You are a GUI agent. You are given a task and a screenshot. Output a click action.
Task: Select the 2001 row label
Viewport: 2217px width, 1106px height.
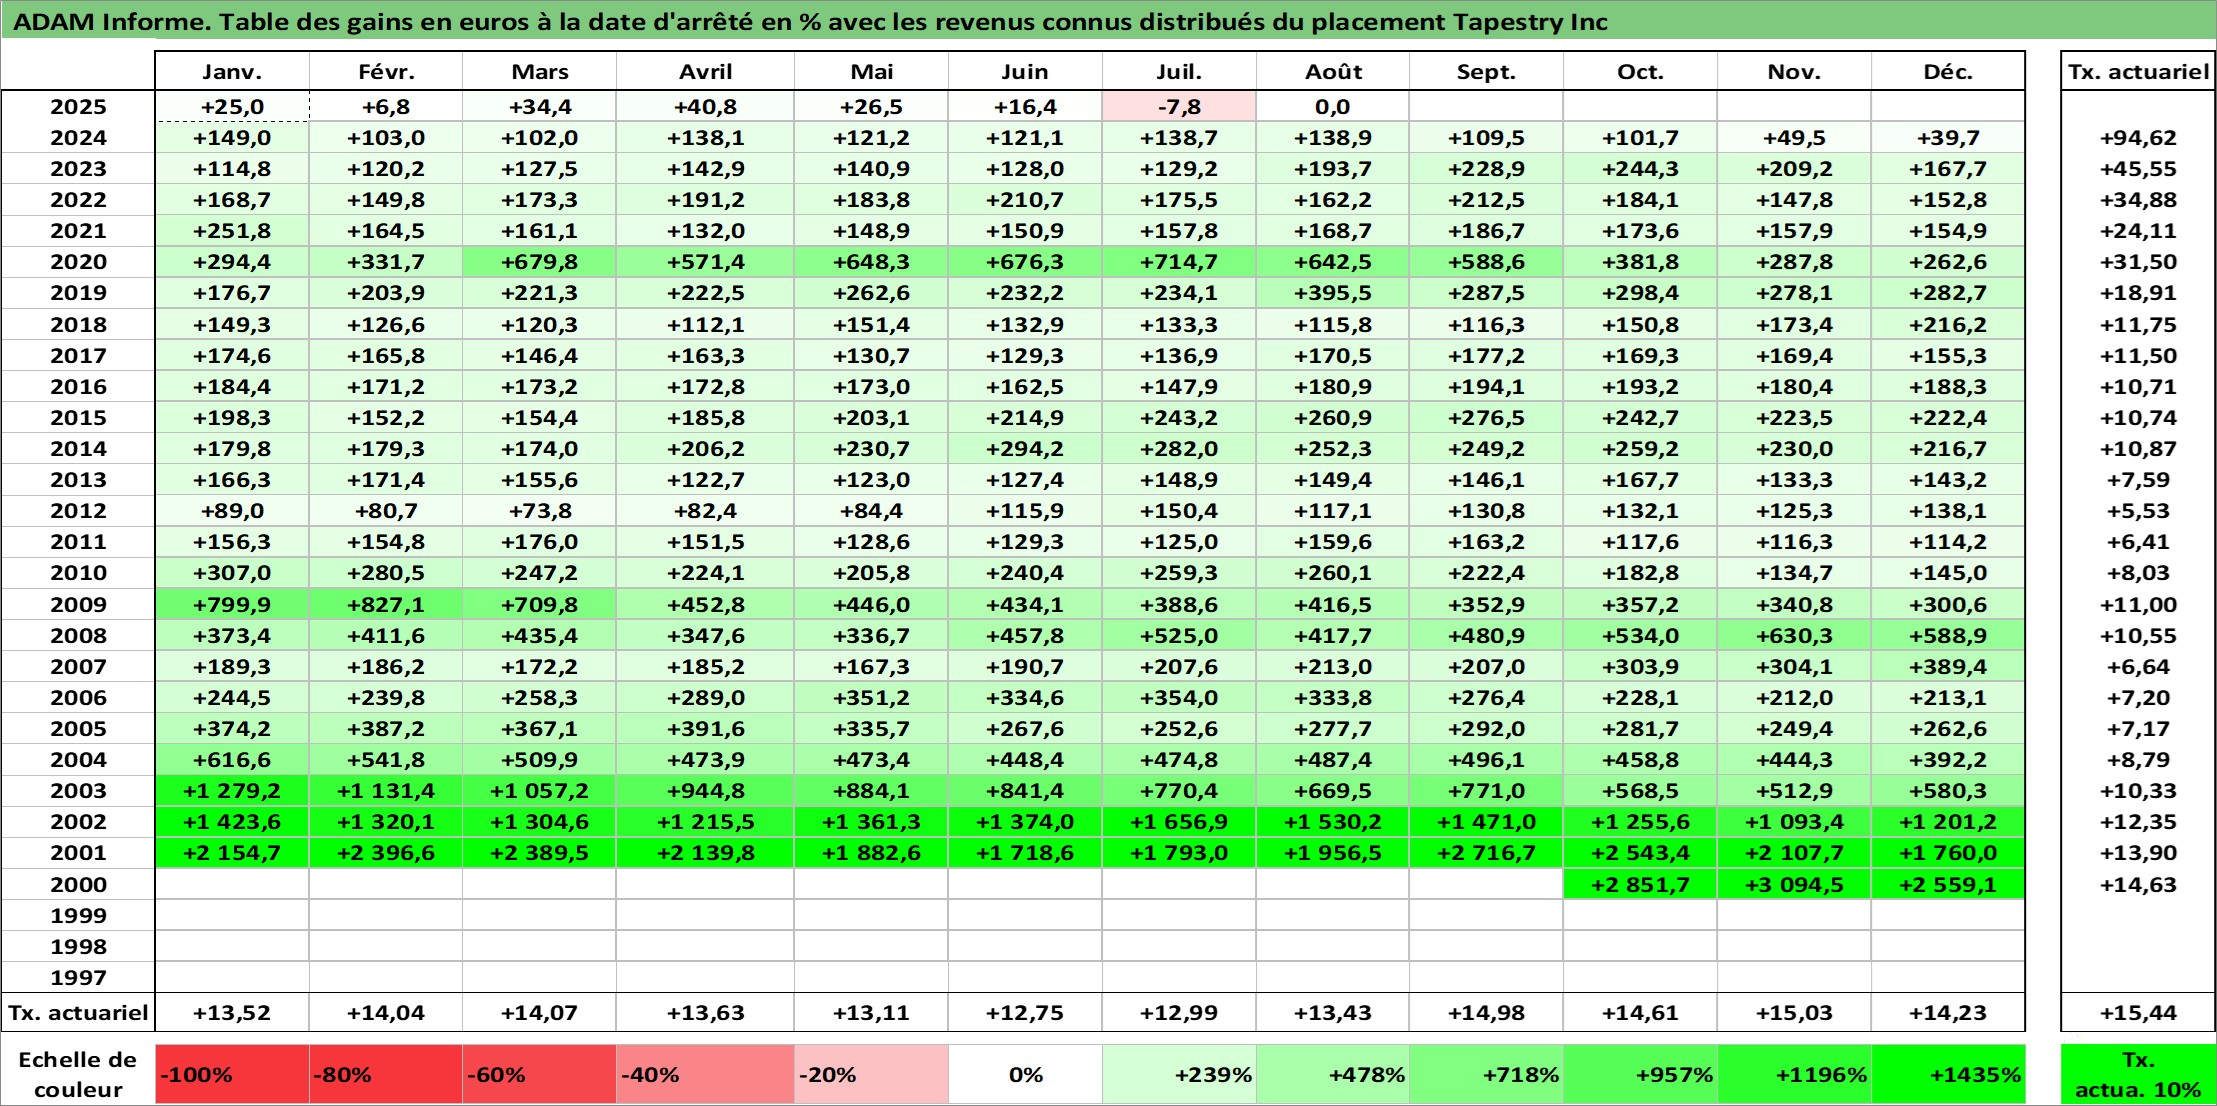(78, 853)
